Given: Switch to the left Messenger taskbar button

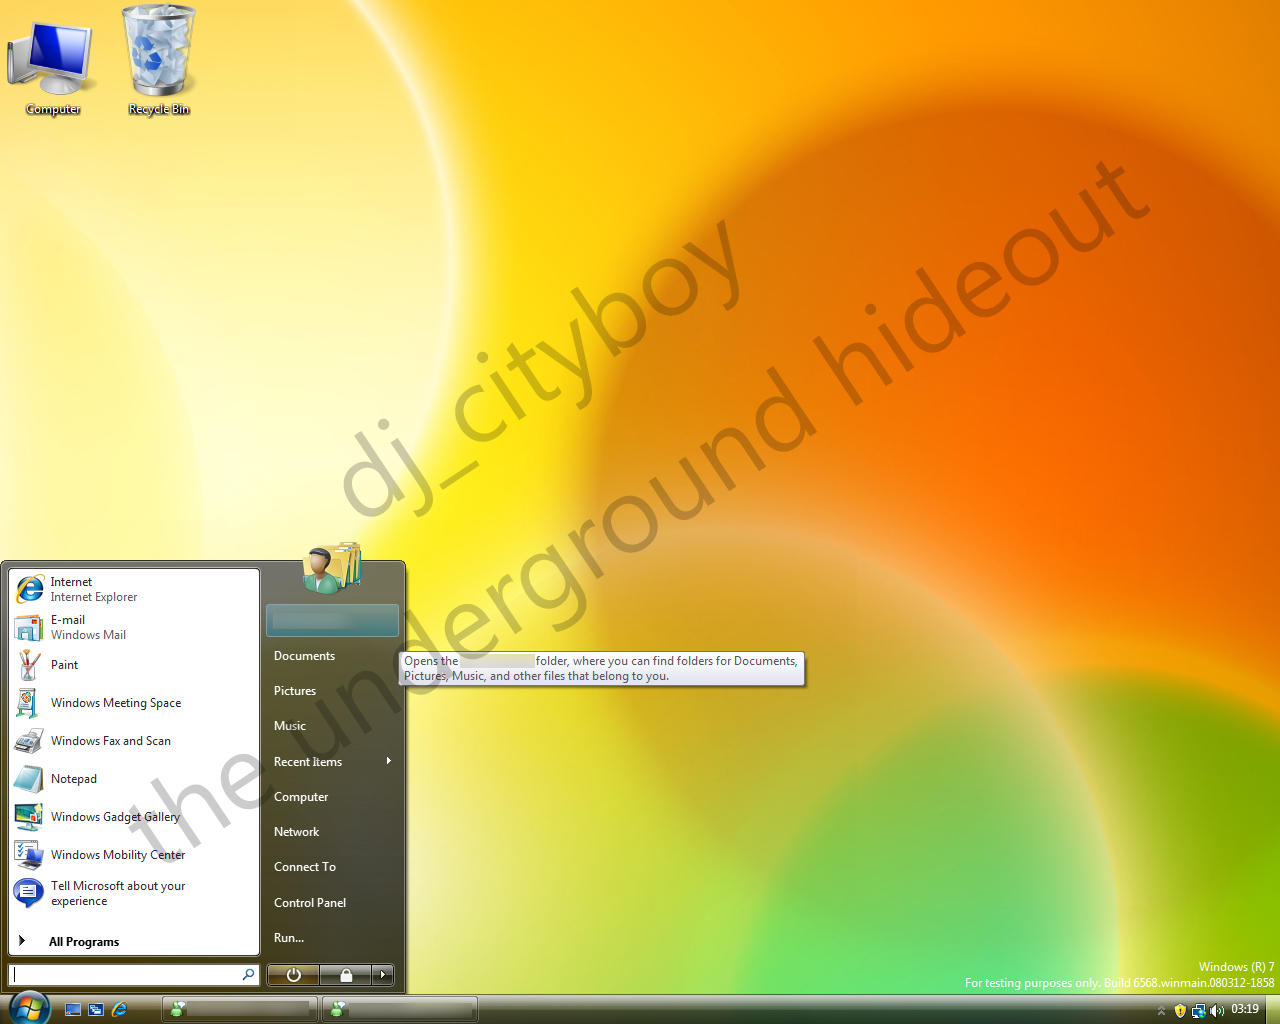Looking at the screenshot, I should [239, 1010].
